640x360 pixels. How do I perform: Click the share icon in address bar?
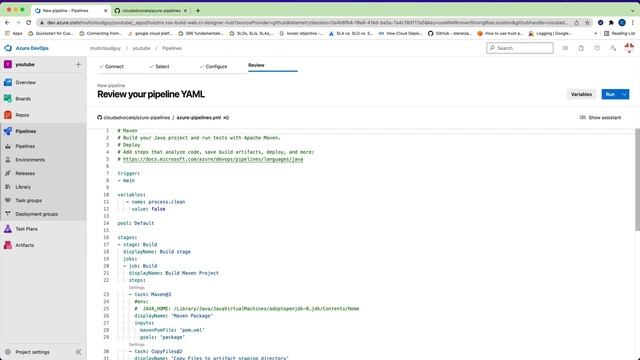(577, 22)
